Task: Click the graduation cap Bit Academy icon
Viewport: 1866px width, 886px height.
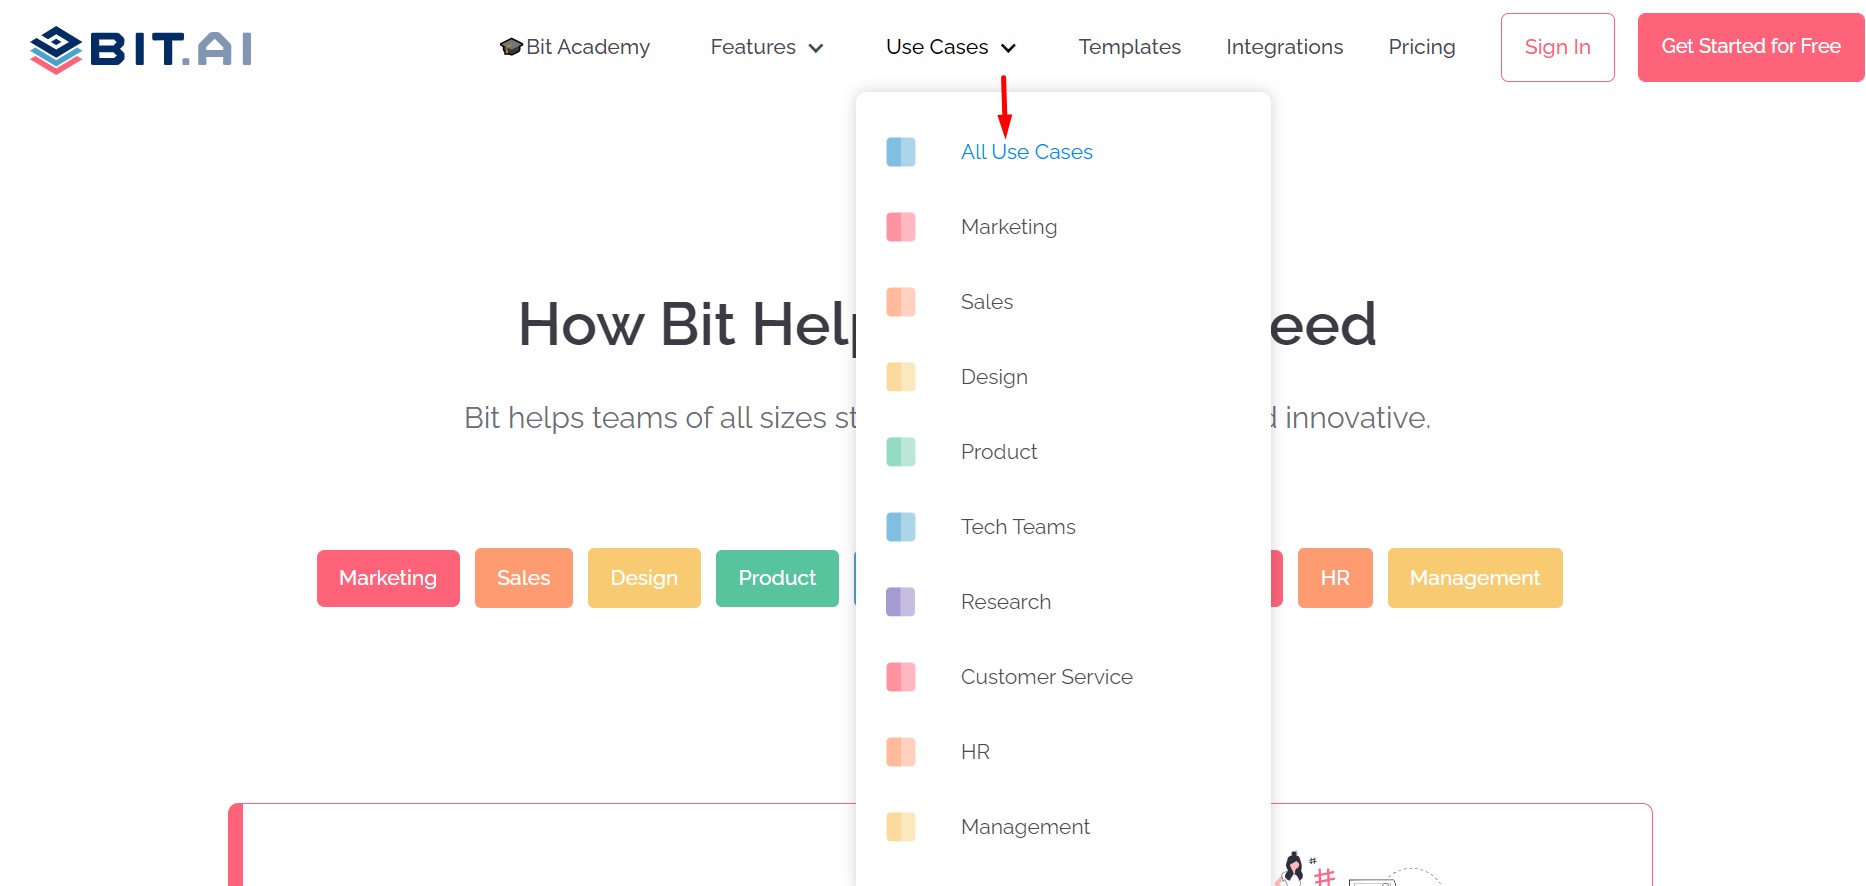Action: [511, 47]
